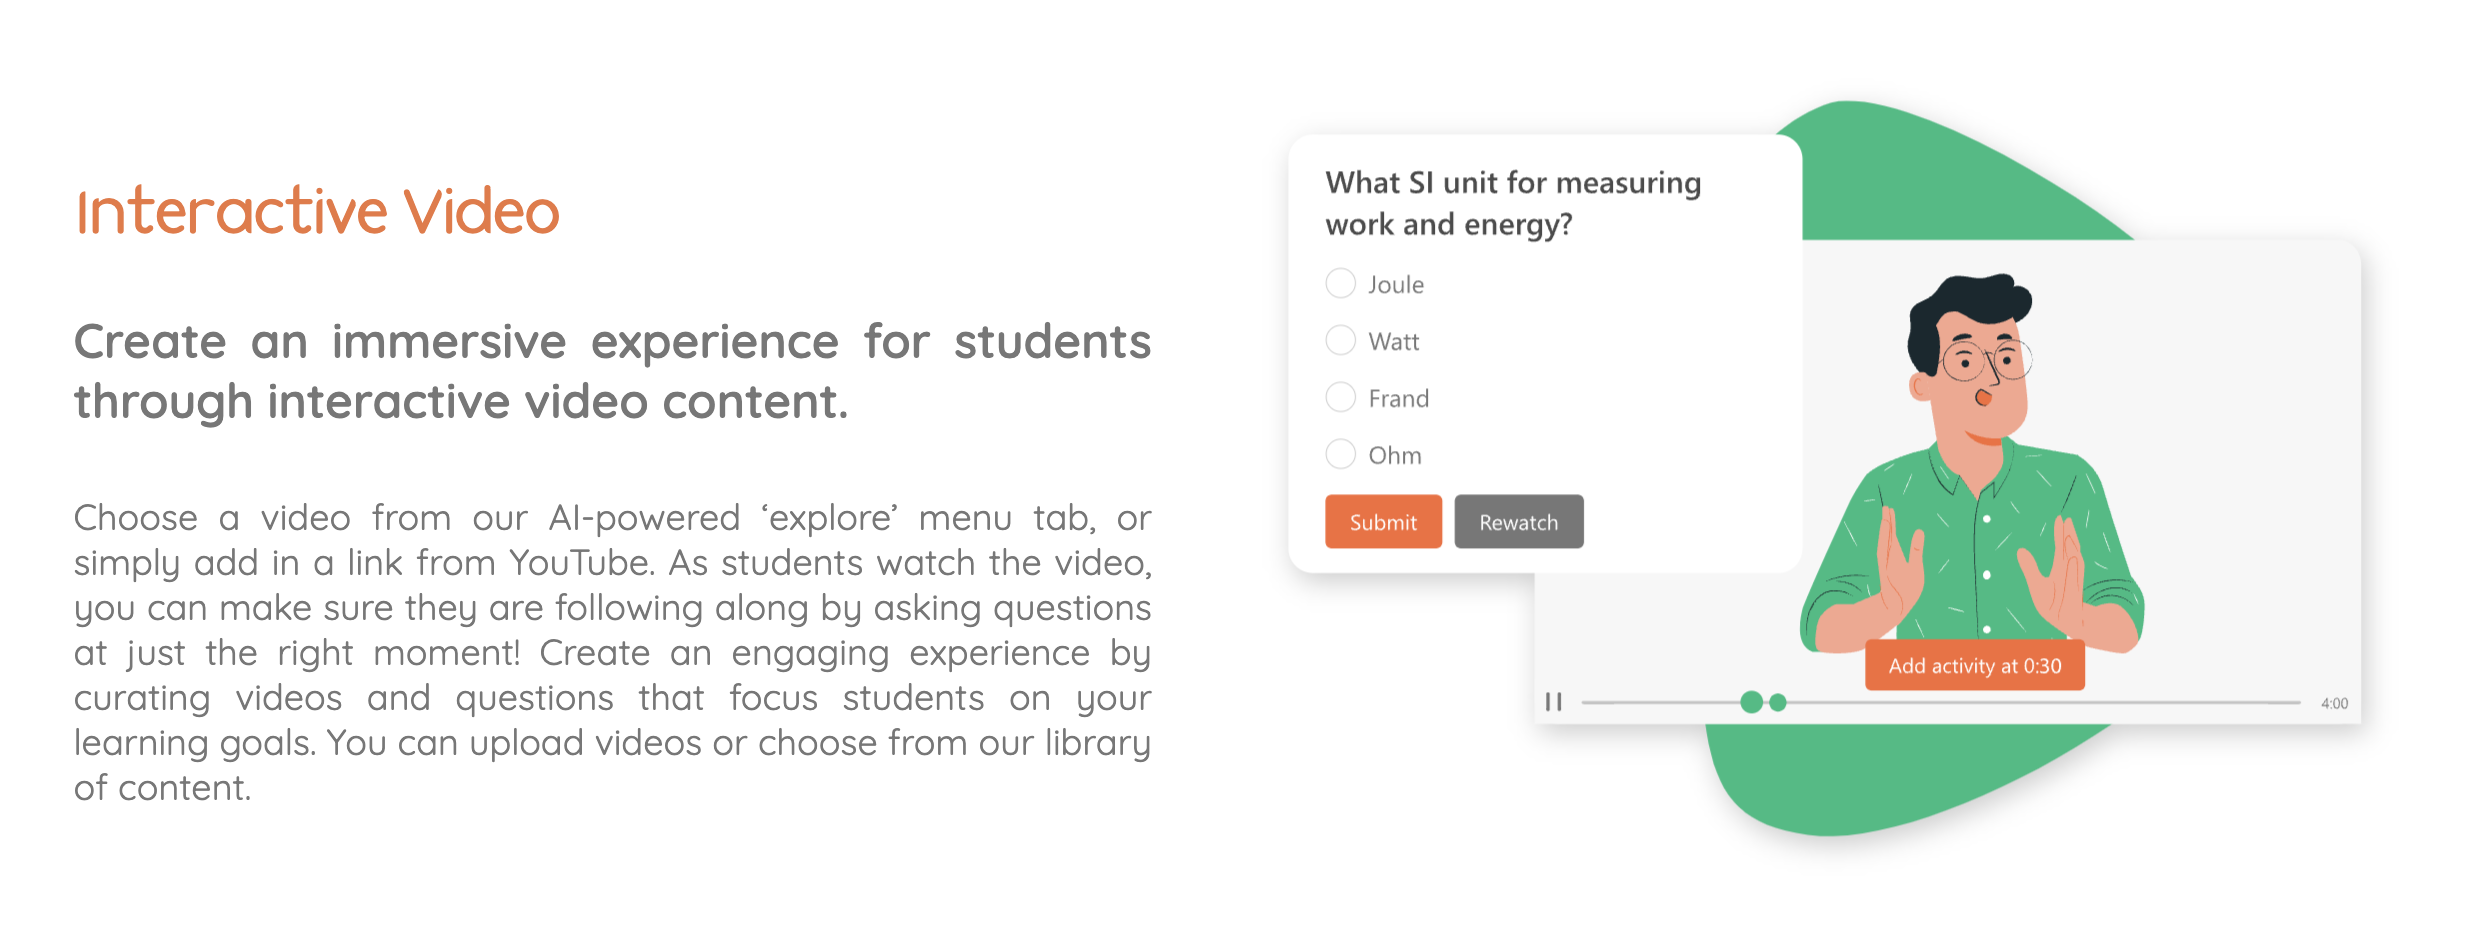
Task: Click the smaller green timeline dot
Action: [1777, 703]
